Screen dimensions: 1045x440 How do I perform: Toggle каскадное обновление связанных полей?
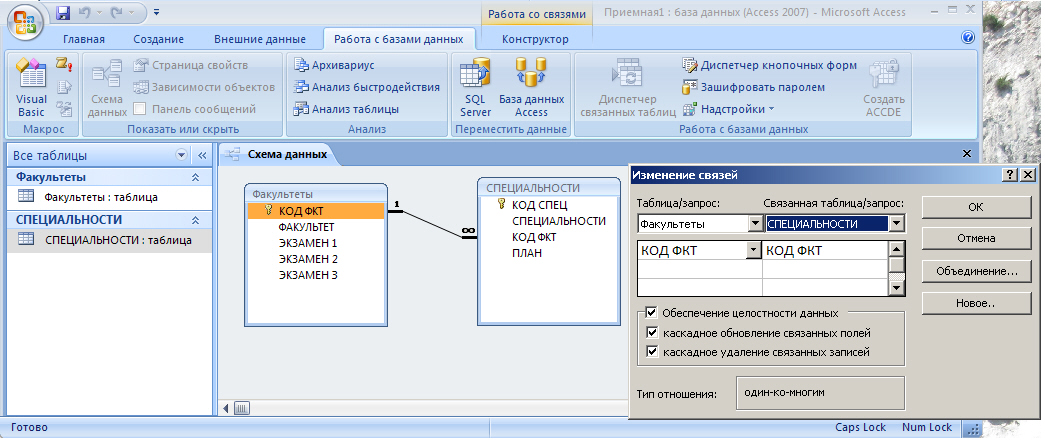(x=652, y=332)
